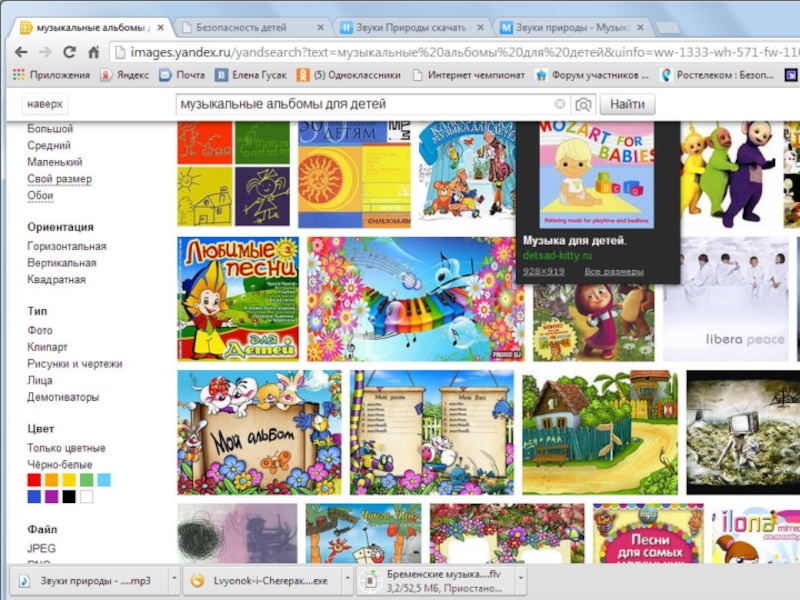800x600 pixels.
Task: Click the browser forward arrow
Action: tap(45, 52)
